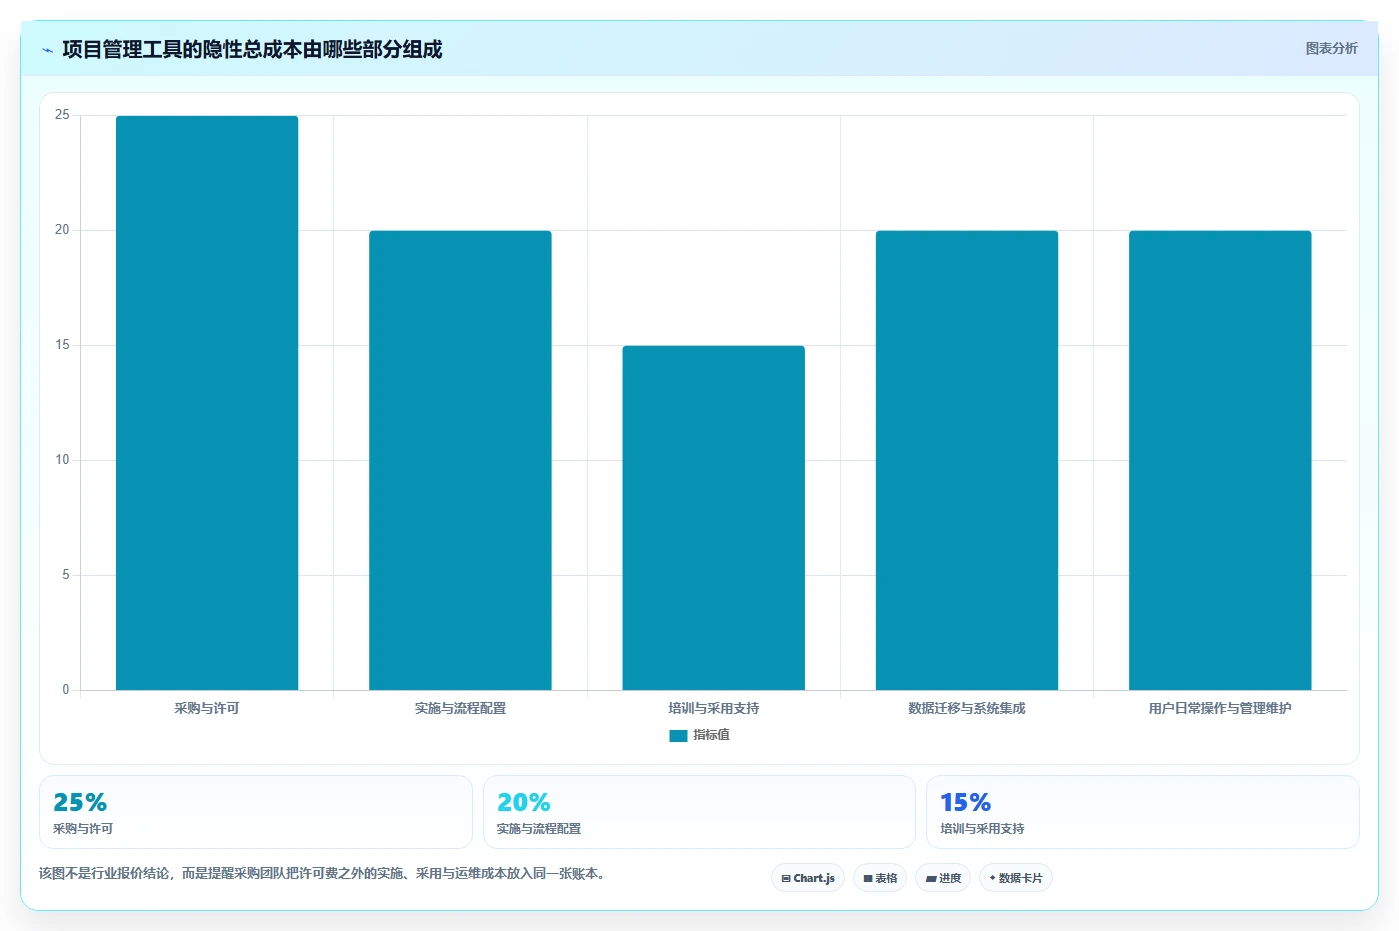1399x931 pixels.
Task: Click the 图表分析 label in the header
Action: [1331, 48]
